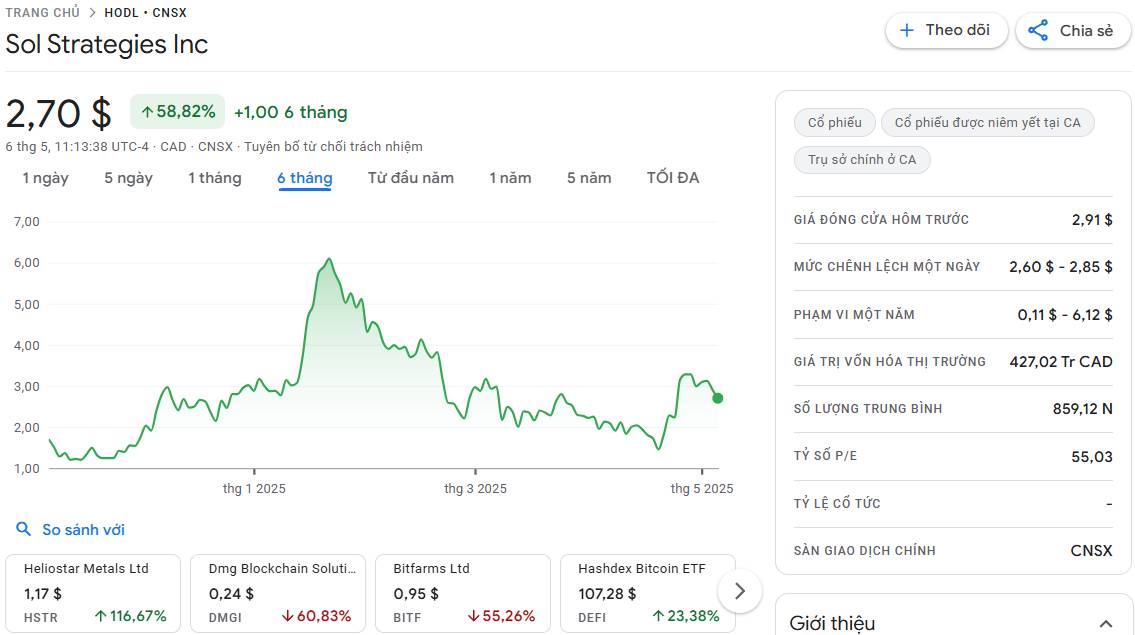Open the Bitfarms Ltd comparison card
The image size is (1135, 635).
pyautogui.click(x=463, y=594)
